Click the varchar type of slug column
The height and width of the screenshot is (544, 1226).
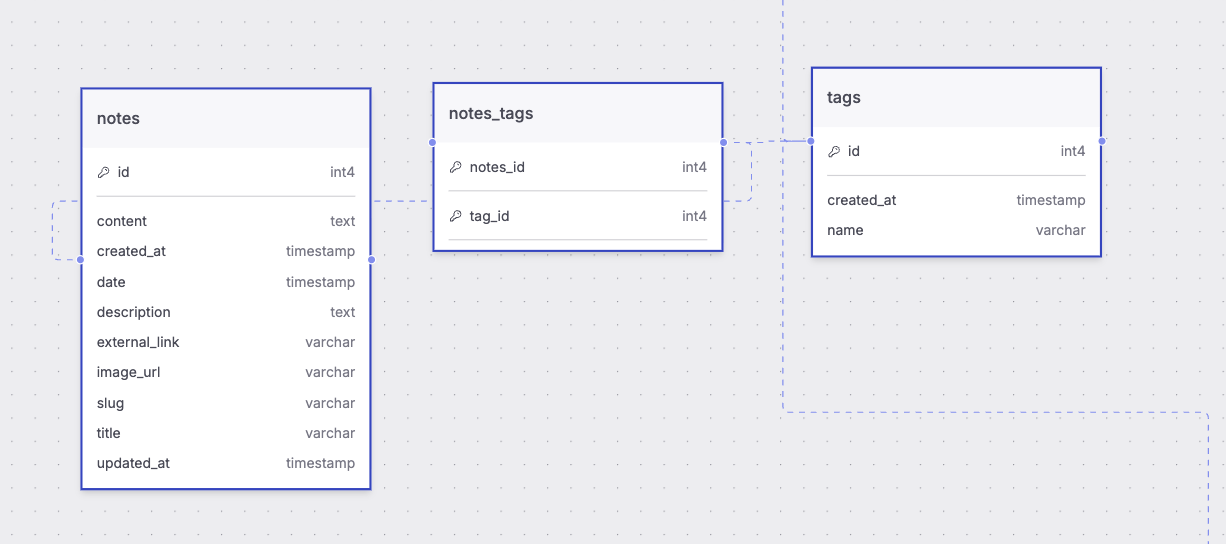tap(330, 403)
